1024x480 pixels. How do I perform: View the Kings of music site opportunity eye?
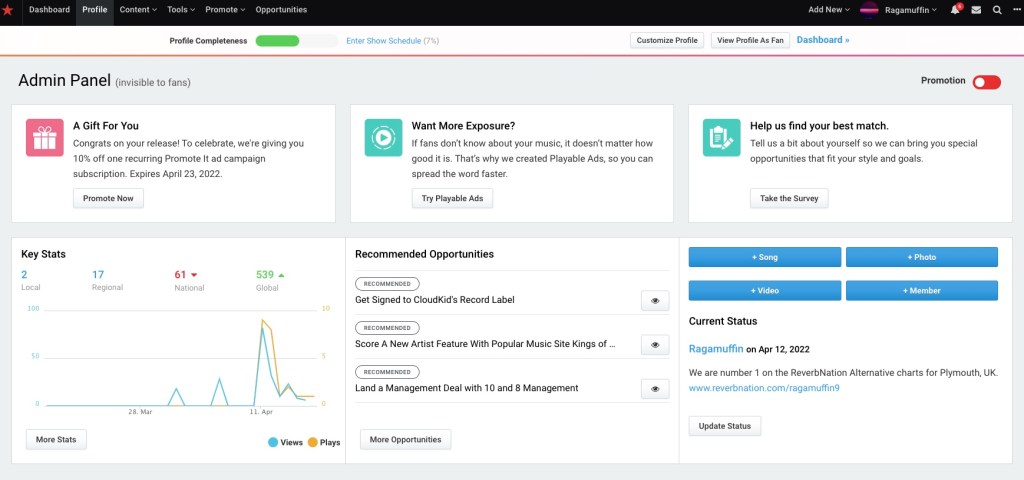click(654, 344)
